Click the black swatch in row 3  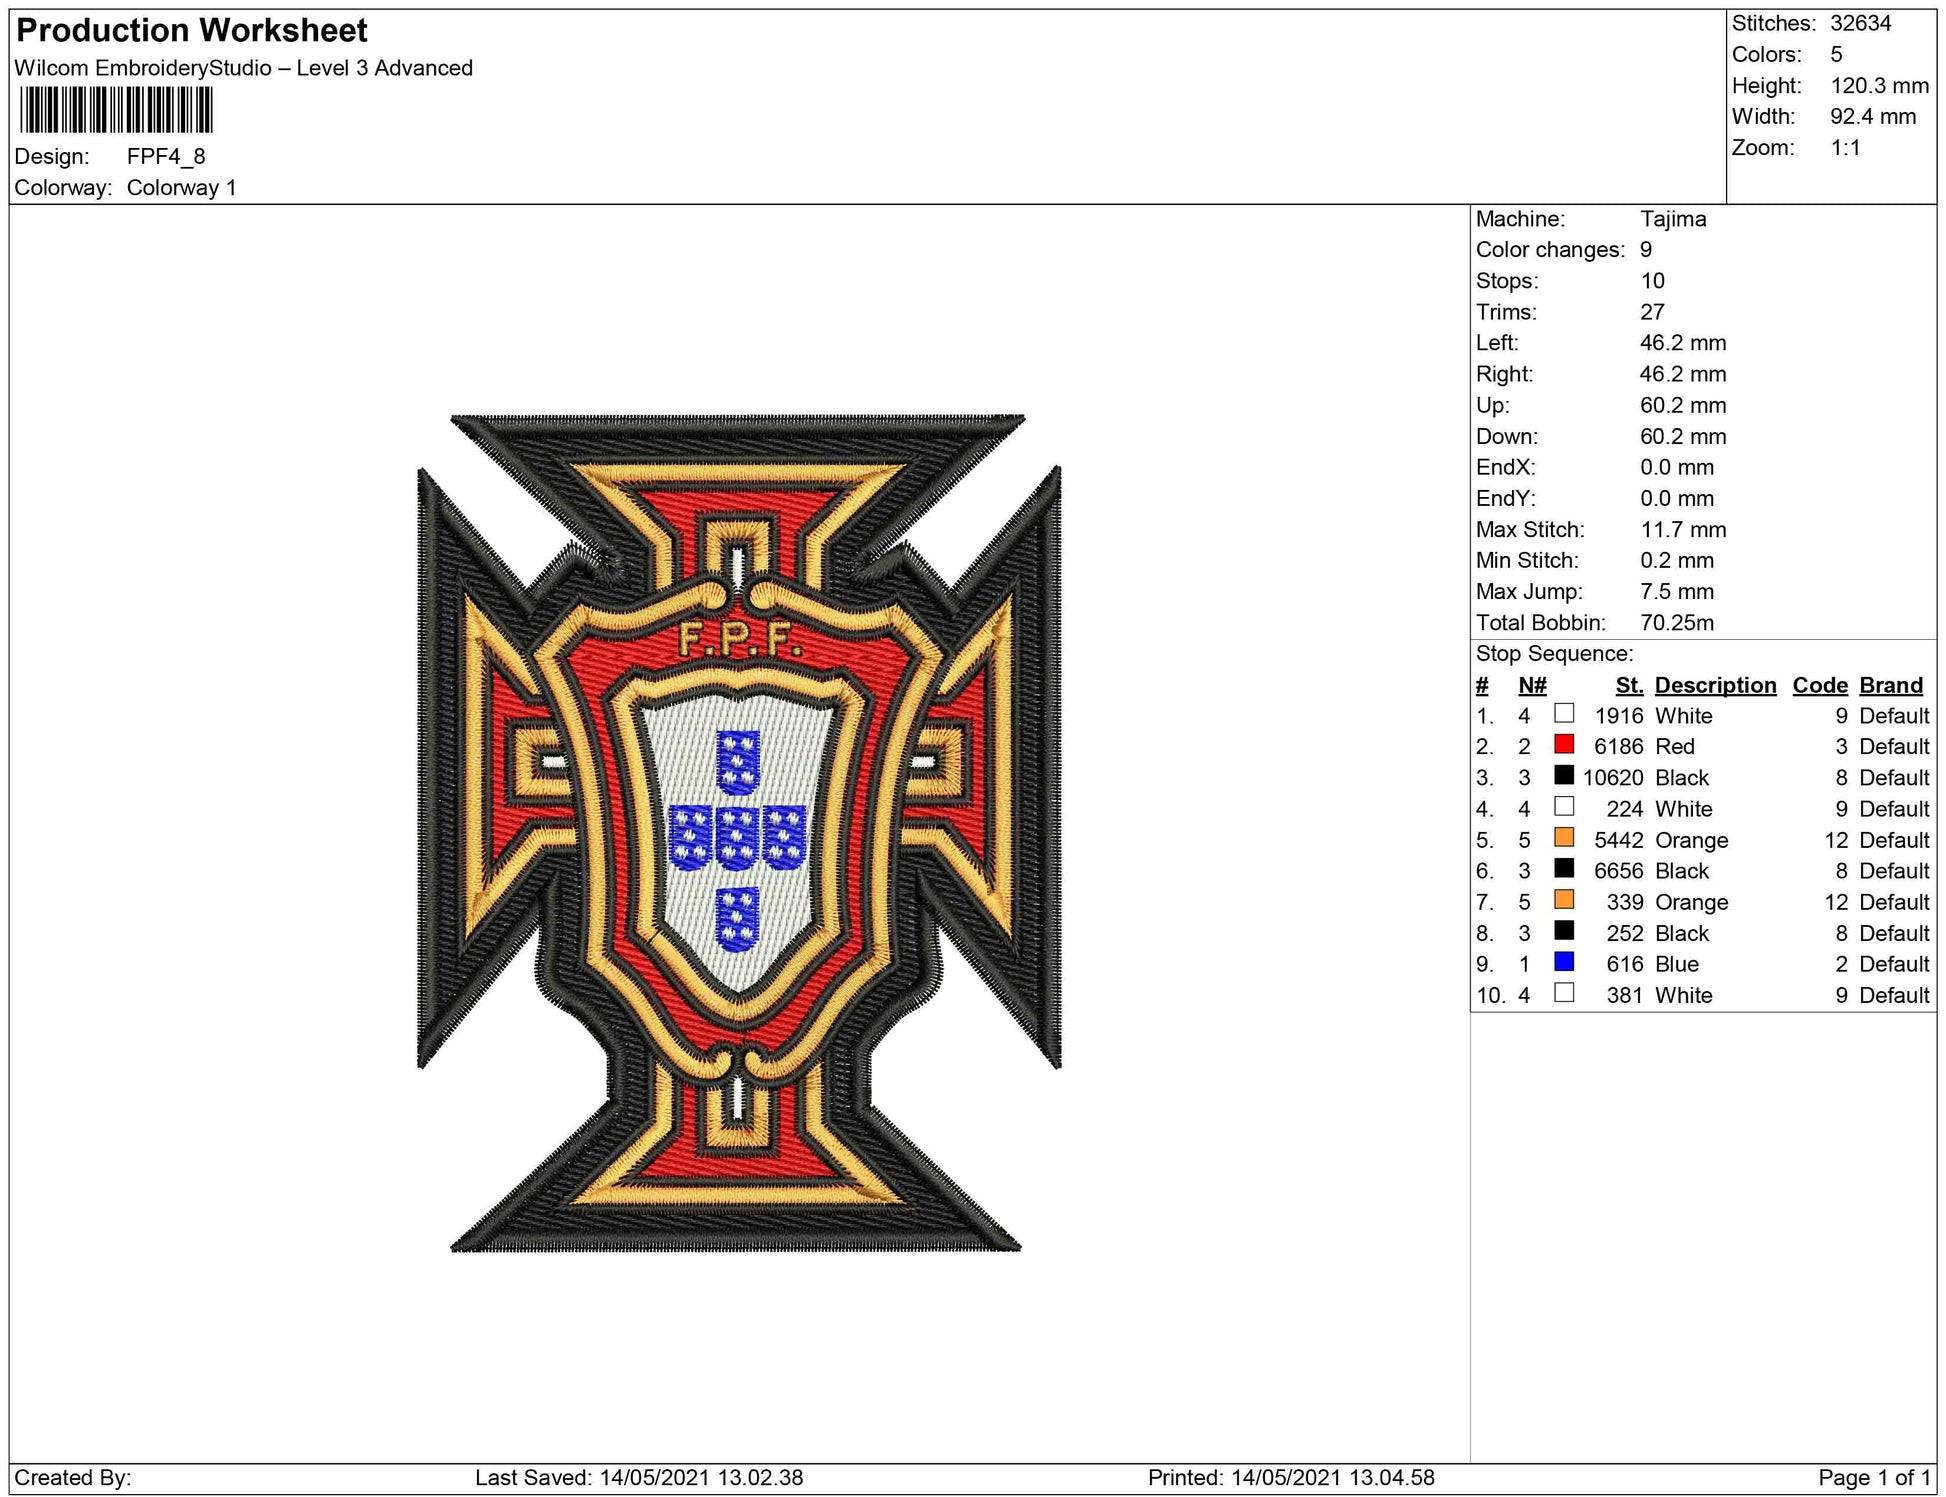1564,775
